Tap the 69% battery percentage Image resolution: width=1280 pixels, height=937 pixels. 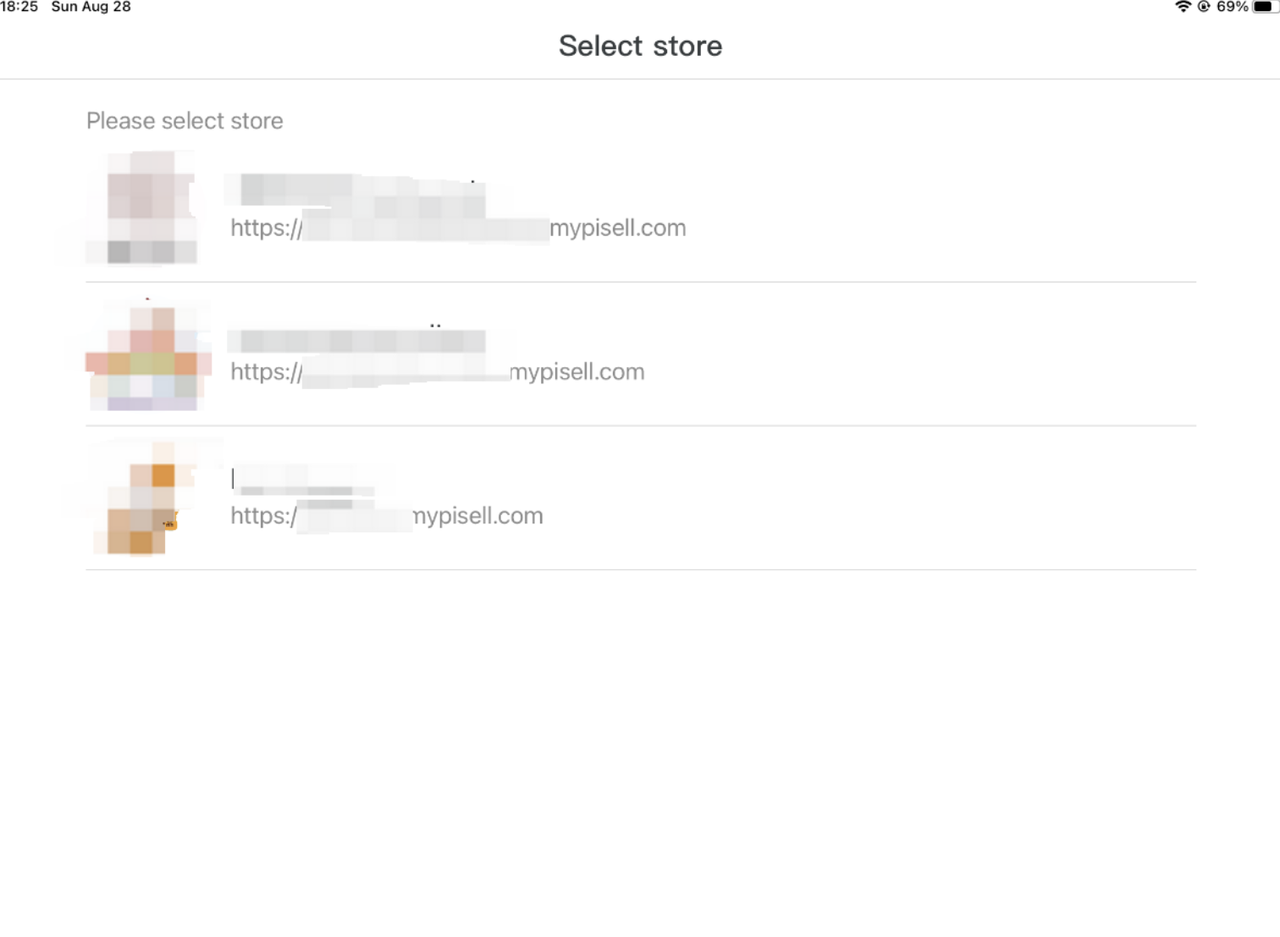[x=1232, y=7]
